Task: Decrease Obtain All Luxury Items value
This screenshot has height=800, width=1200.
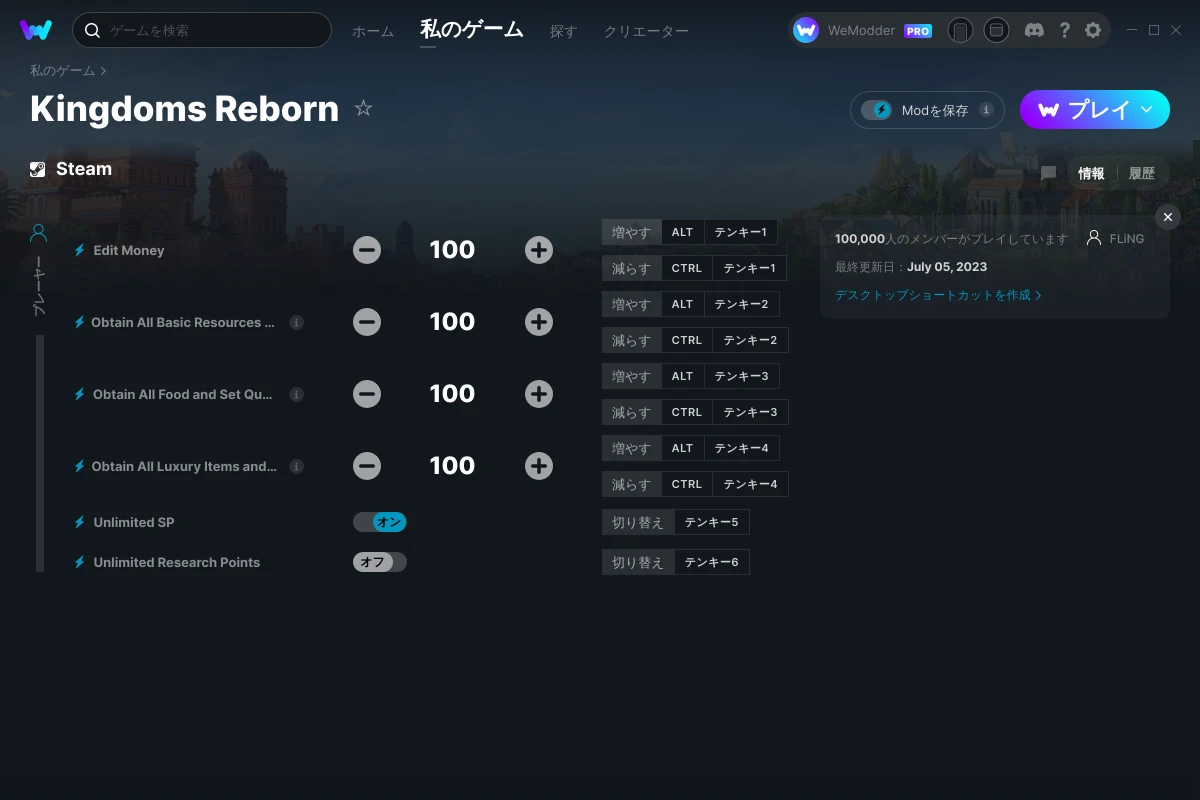Action: pyautogui.click(x=367, y=466)
